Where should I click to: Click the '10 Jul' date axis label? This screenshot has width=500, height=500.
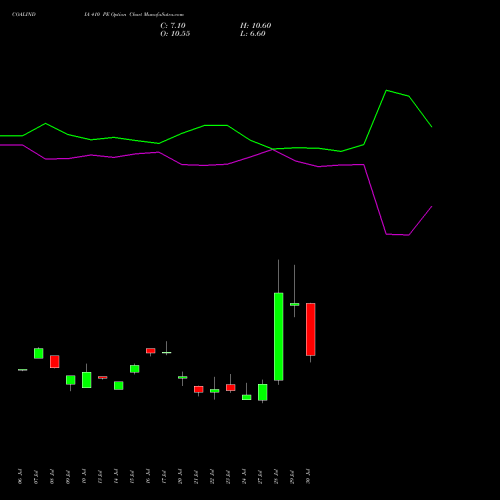coord(84,476)
